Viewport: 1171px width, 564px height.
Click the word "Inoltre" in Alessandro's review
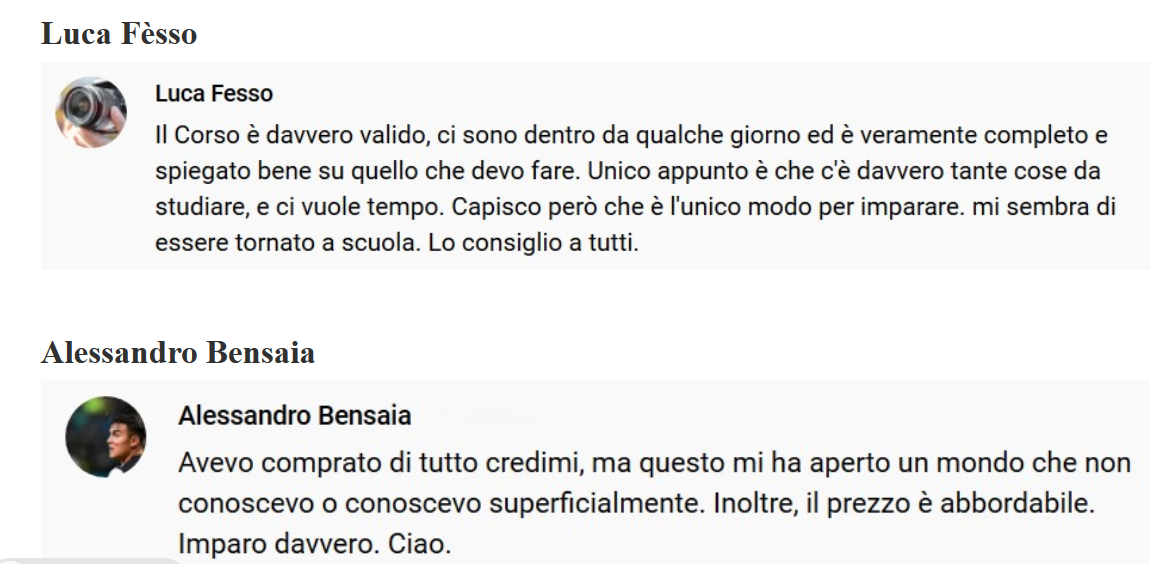tap(748, 504)
